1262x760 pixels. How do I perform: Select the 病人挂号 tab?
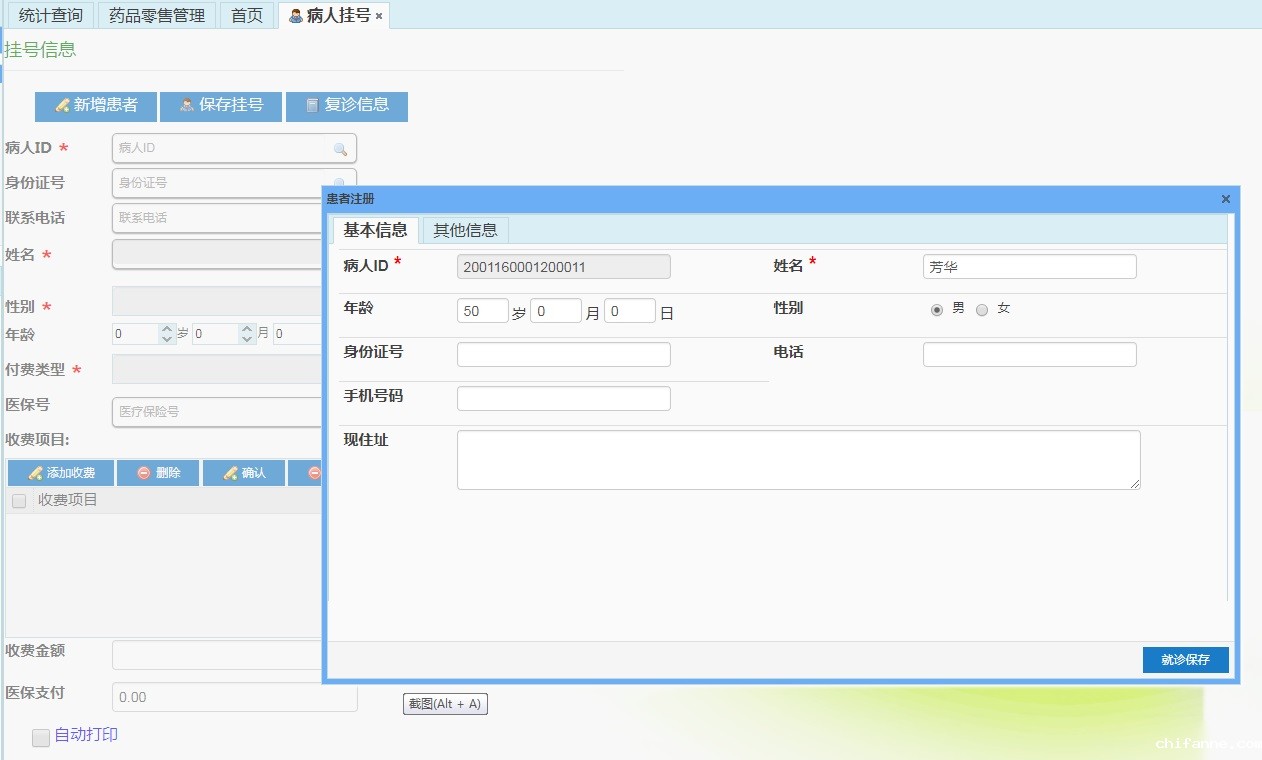(334, 15)
